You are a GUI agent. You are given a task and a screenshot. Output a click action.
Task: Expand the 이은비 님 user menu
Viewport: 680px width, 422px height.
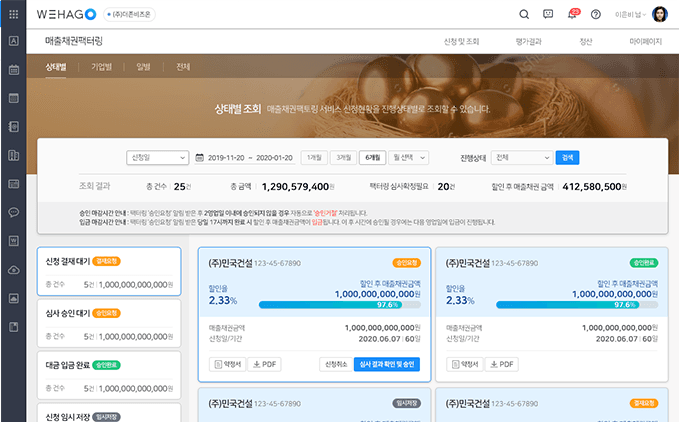click(x=630, y=14)
